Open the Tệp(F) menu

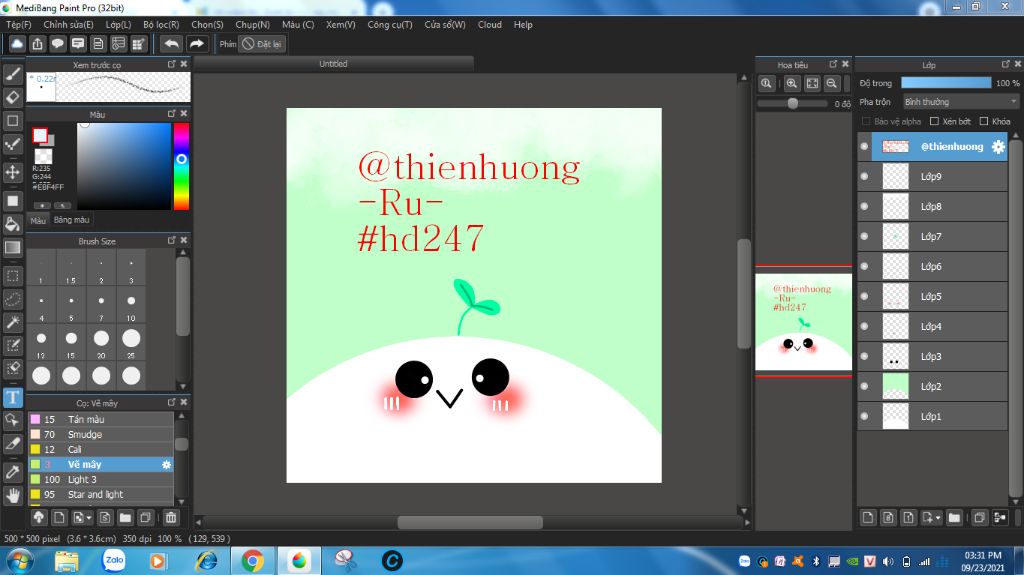pyautogui.click(x=18, y=25)
